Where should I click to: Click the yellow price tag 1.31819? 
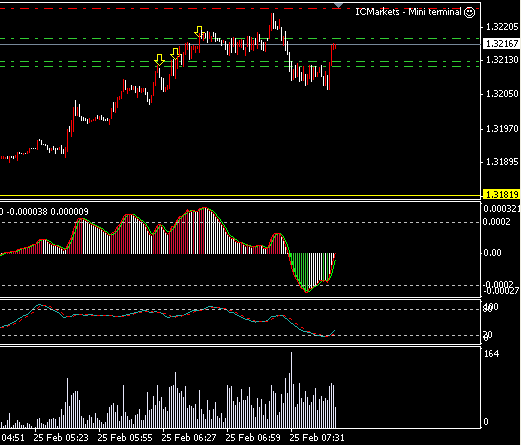(x=501, y=194)
